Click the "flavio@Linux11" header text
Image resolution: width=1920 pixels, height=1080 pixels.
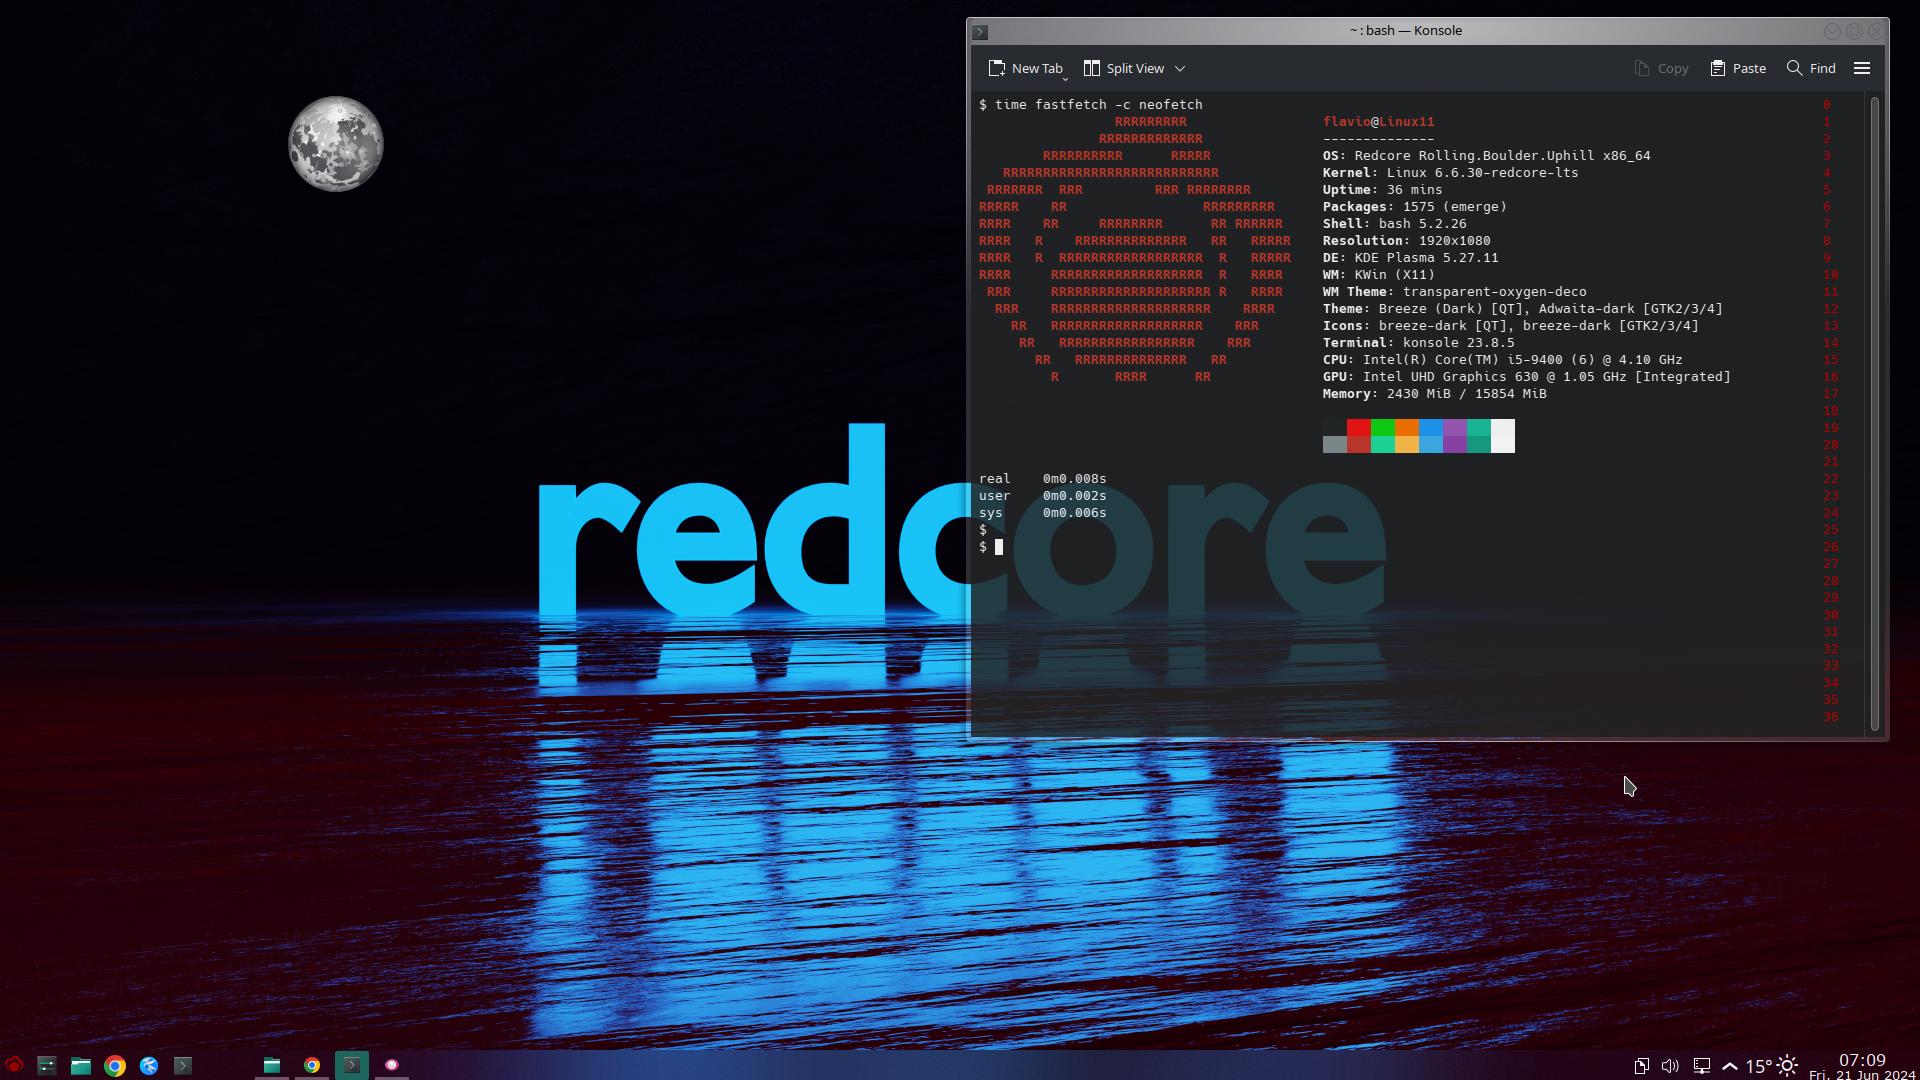pyautogui.click(x=1379, y=121)
